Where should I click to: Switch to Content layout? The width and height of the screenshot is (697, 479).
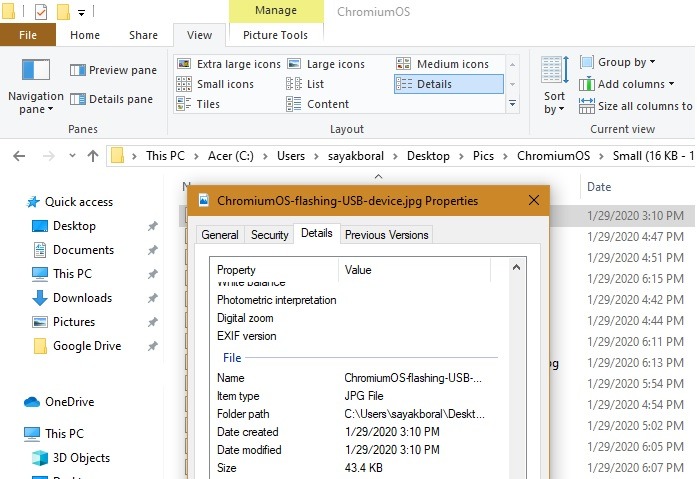coord(317,104)
